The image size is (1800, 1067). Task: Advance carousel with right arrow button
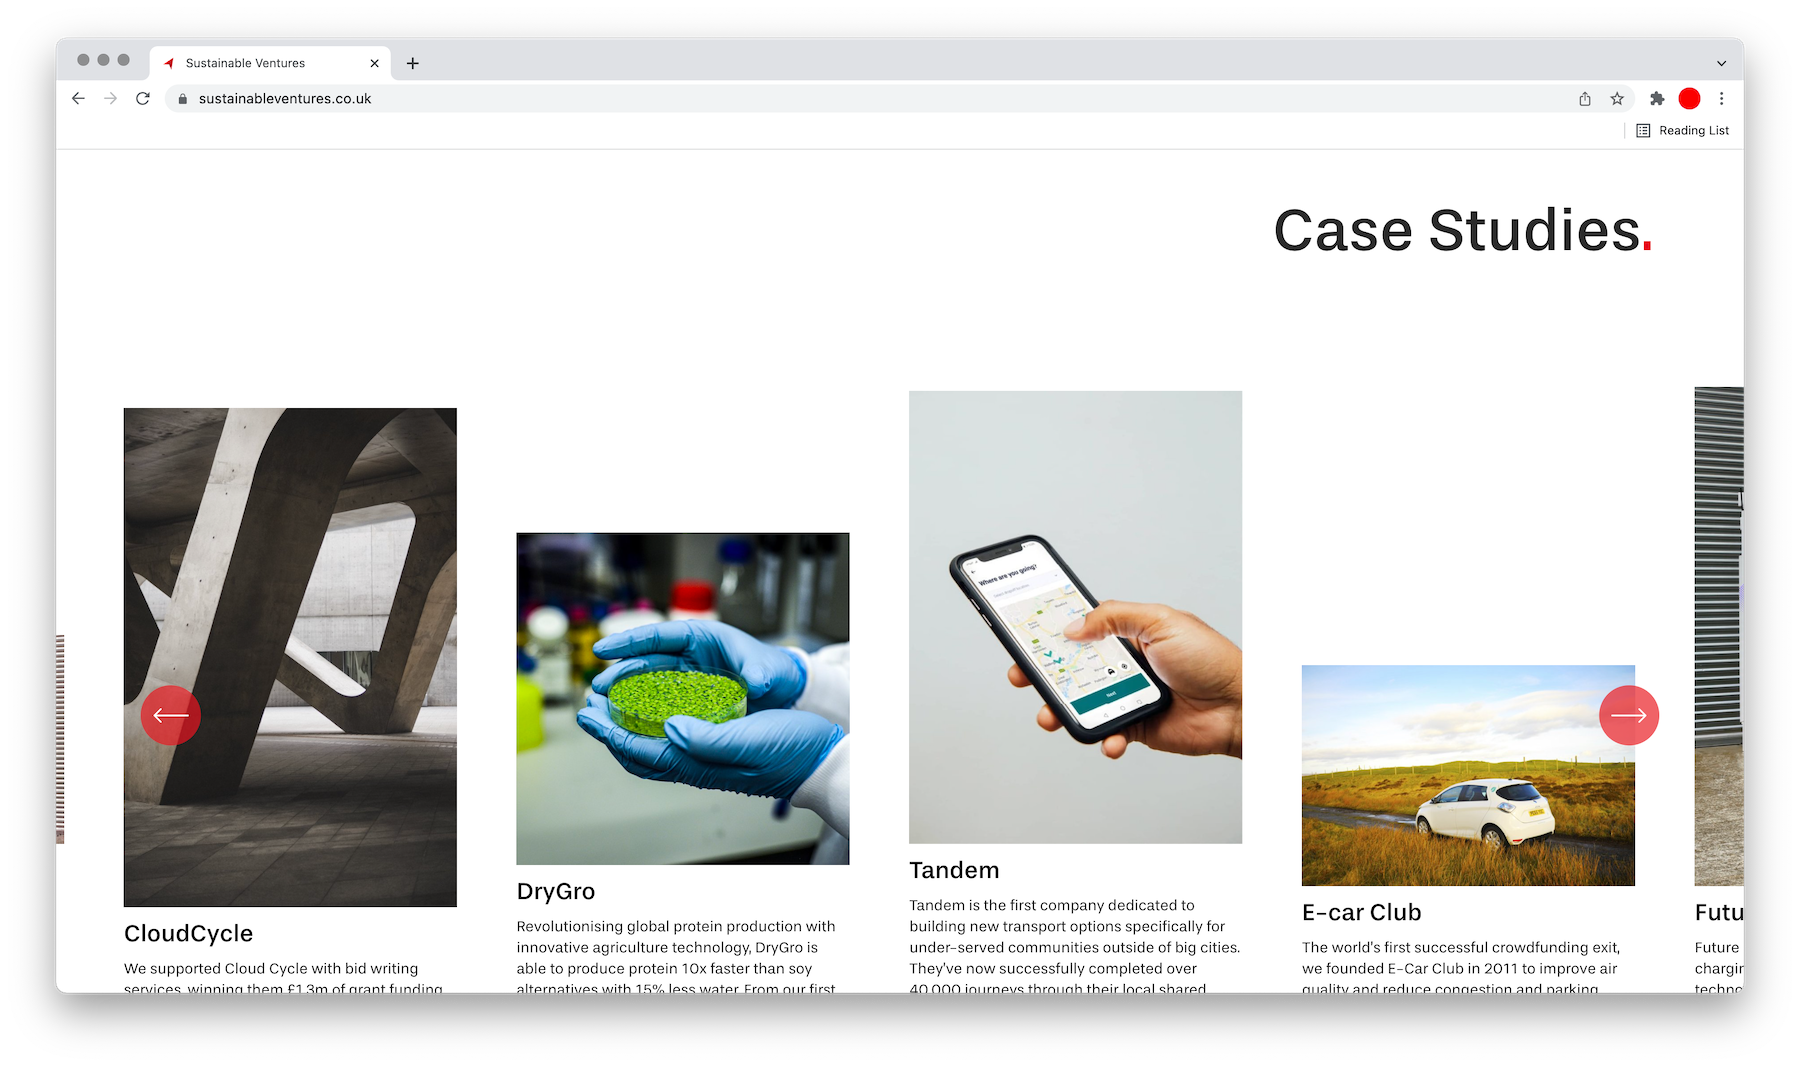point(1629,715)
